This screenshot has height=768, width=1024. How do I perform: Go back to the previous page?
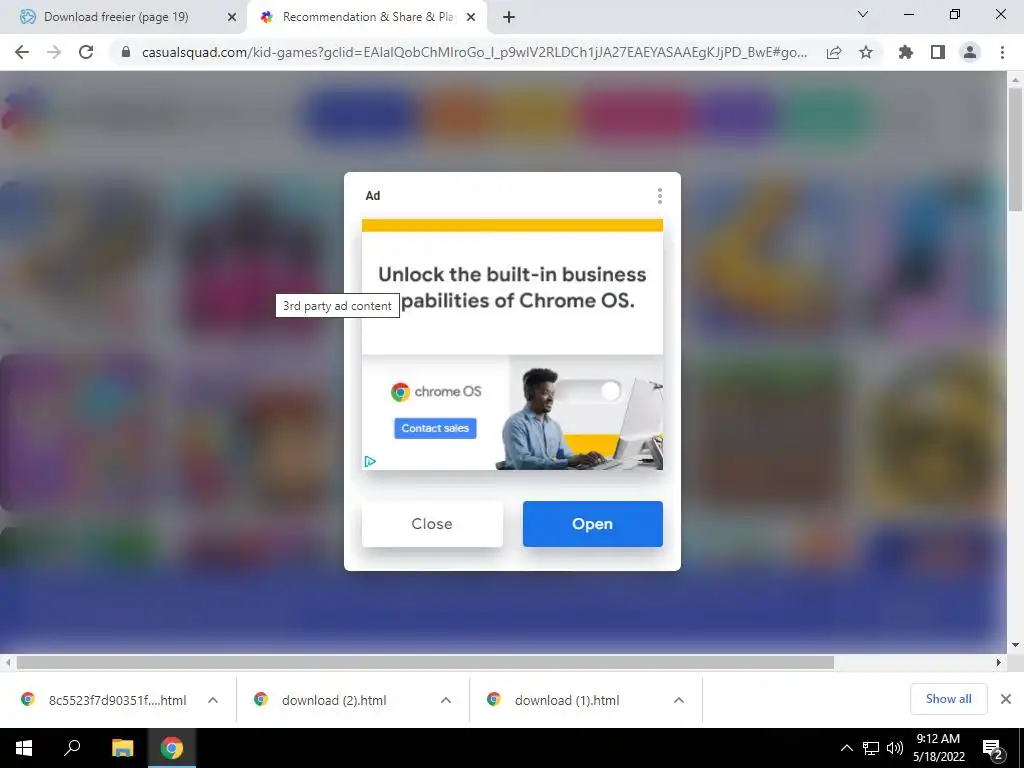pos(22,52)
